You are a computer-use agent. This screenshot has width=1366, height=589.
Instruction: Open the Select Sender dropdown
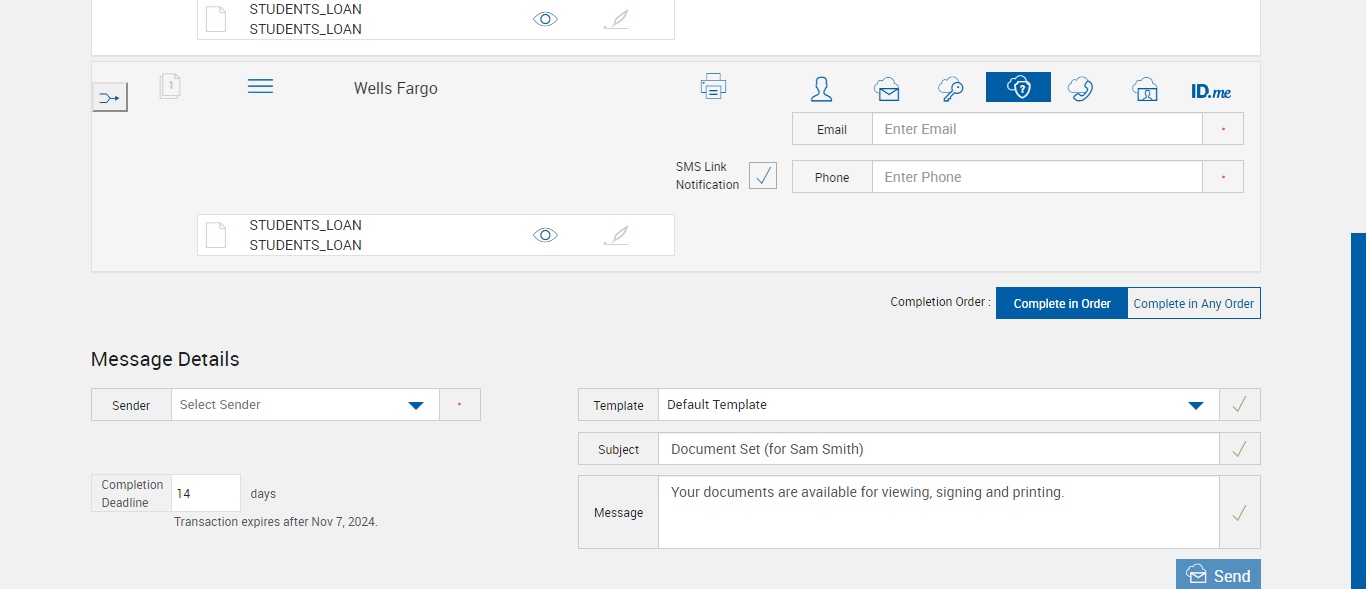pos(305,405)
